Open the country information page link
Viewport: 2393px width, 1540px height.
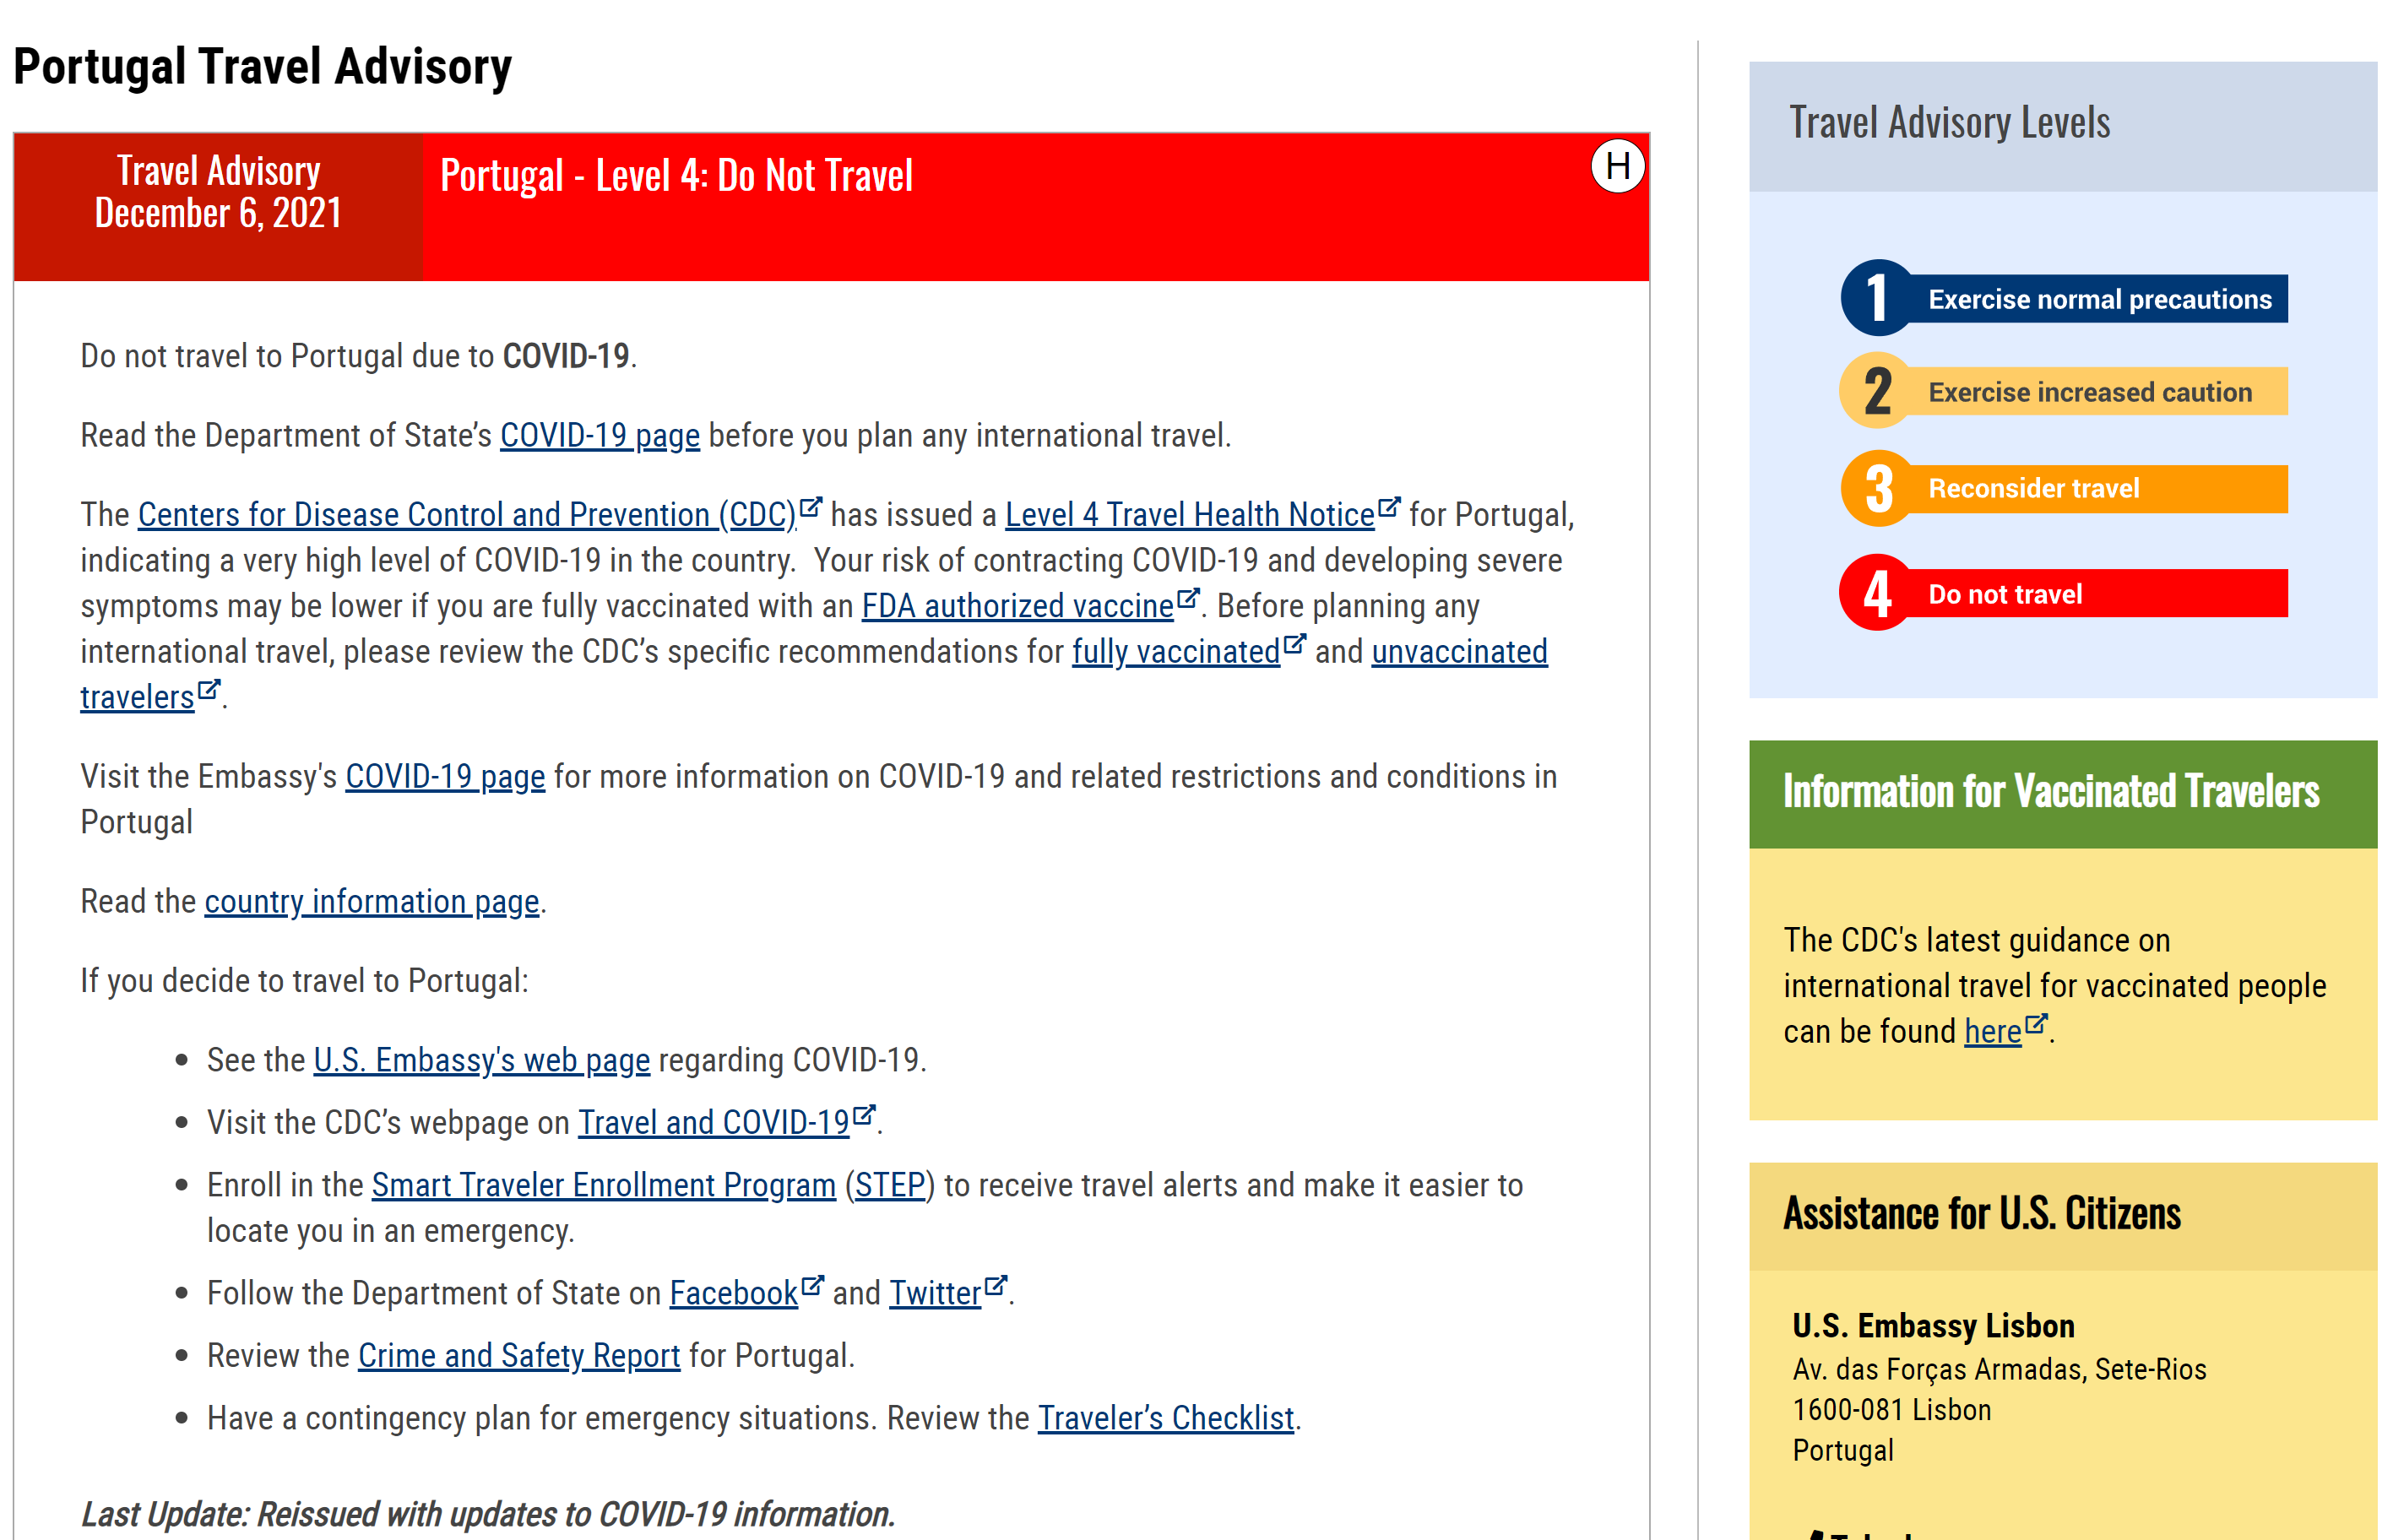click(372, 902)
